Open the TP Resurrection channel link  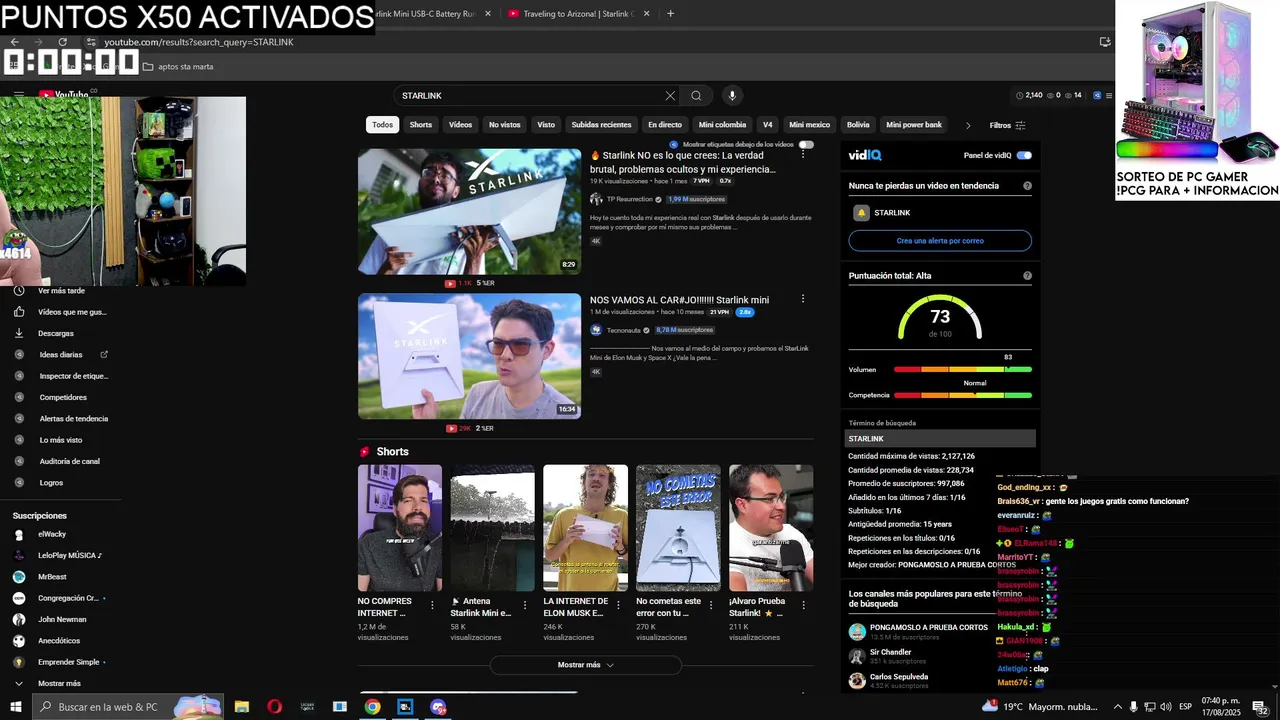click(629, 199)
